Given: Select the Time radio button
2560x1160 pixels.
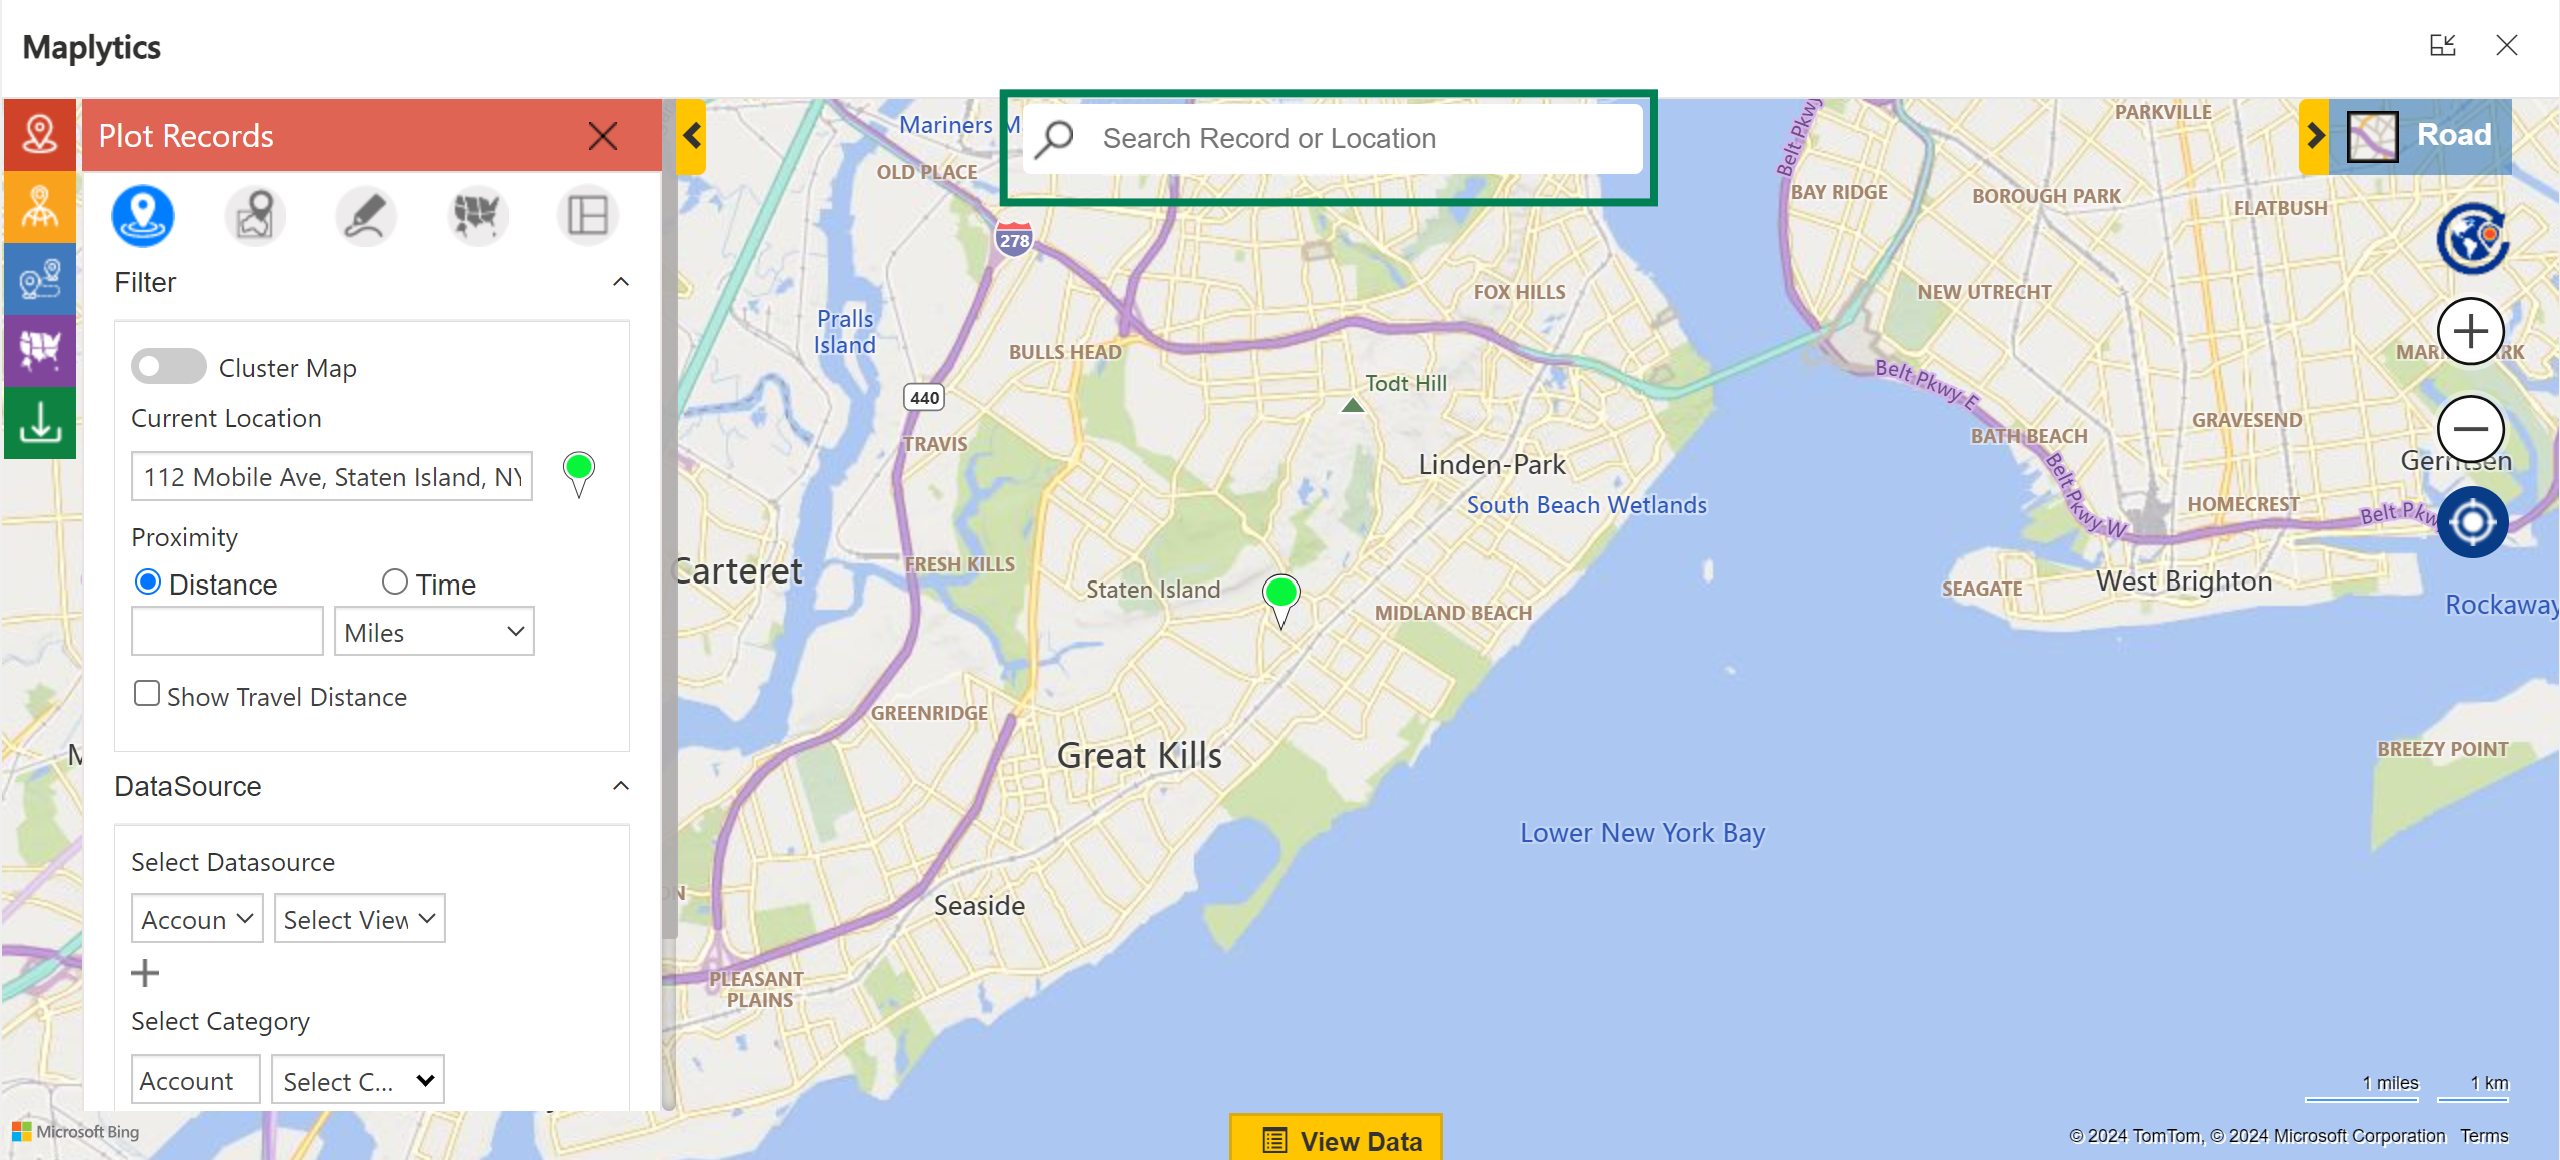Looking at the screenshot, I should [x=393, y=582].
